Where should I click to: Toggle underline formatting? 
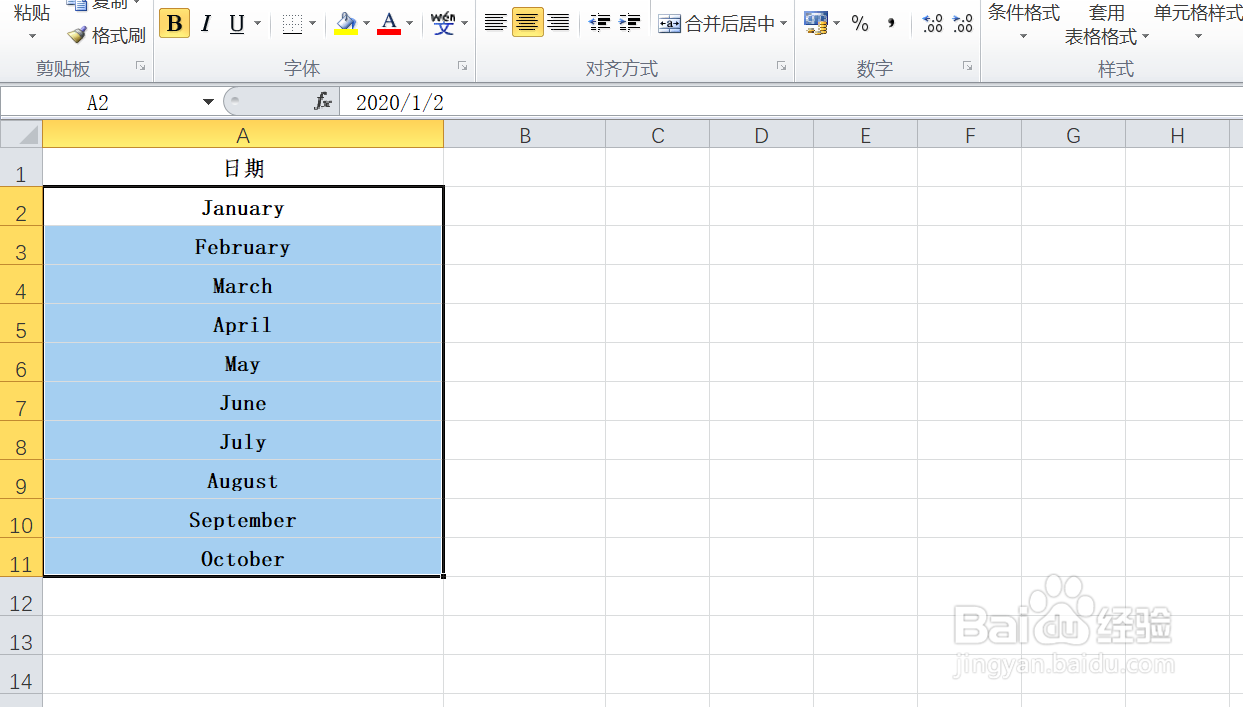[237, 23]
